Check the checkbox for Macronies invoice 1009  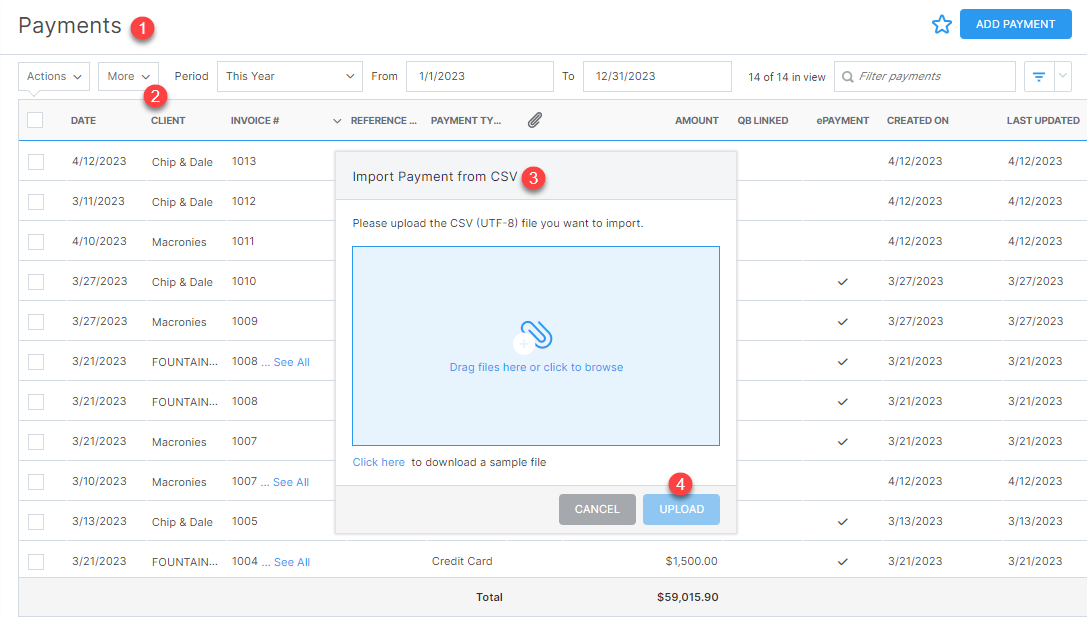click(x=36, y=321)
